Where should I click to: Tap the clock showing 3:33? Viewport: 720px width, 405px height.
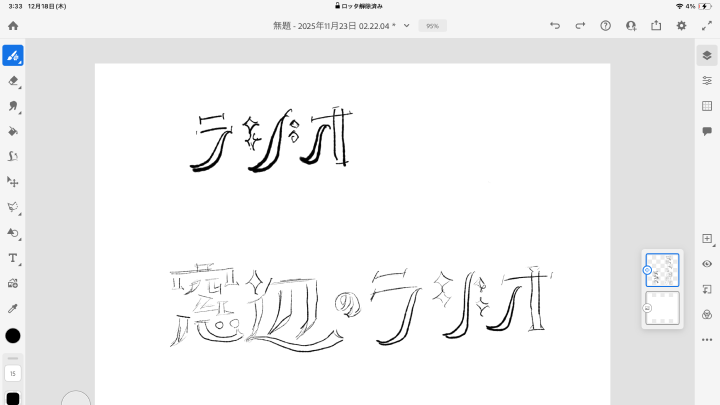tap(15, 6)
